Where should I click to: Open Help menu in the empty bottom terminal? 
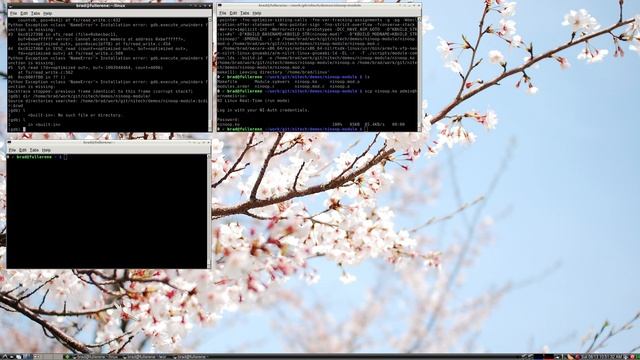pos(46,150)
